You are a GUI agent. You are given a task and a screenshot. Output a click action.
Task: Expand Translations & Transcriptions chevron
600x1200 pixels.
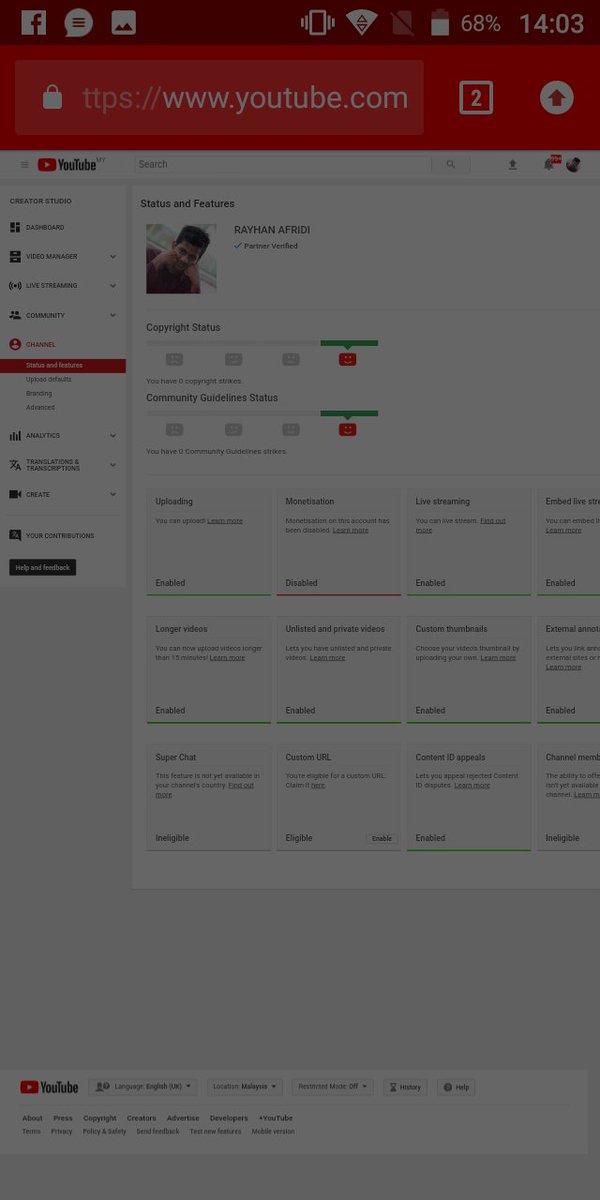tap(113, 465)
